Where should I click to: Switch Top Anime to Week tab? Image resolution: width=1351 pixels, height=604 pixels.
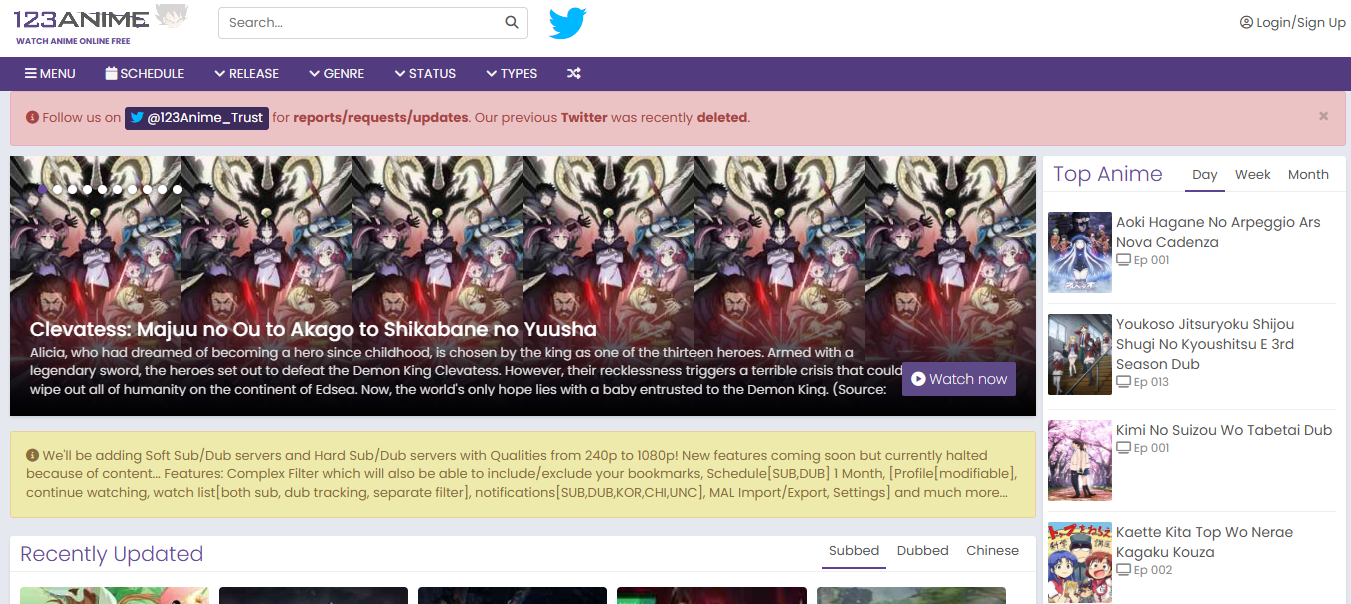tap(1252, 174)
